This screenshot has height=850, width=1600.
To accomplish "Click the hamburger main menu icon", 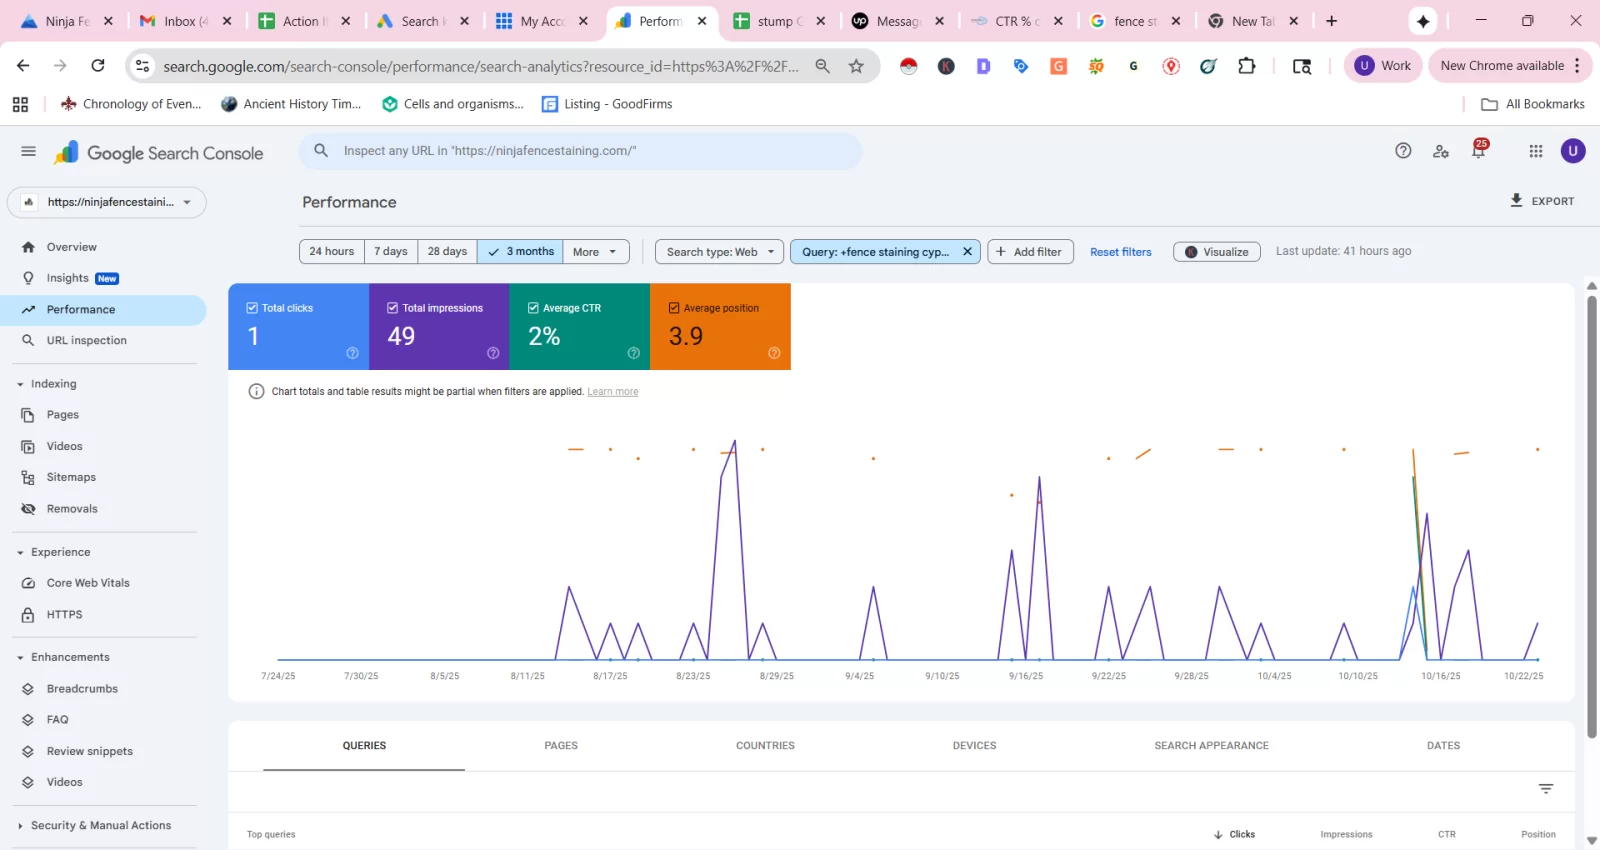I will click(28, 152).
